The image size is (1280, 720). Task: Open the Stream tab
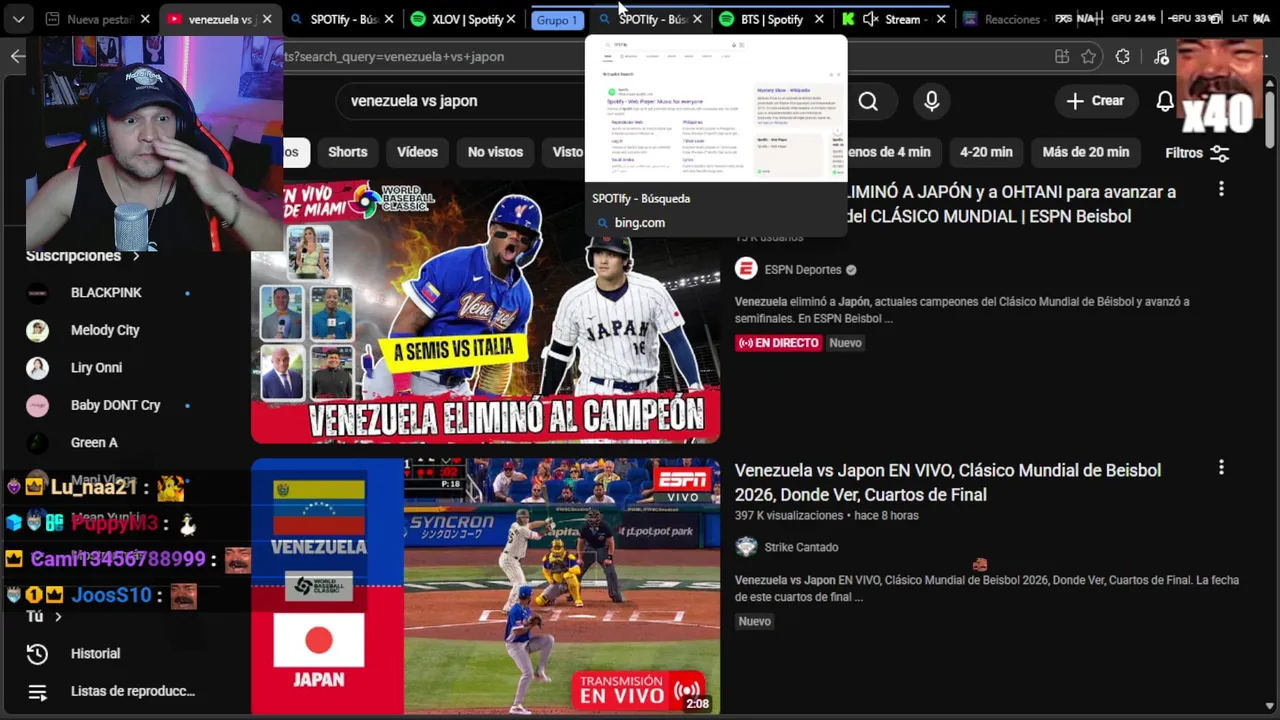click(x=893, y=19)
